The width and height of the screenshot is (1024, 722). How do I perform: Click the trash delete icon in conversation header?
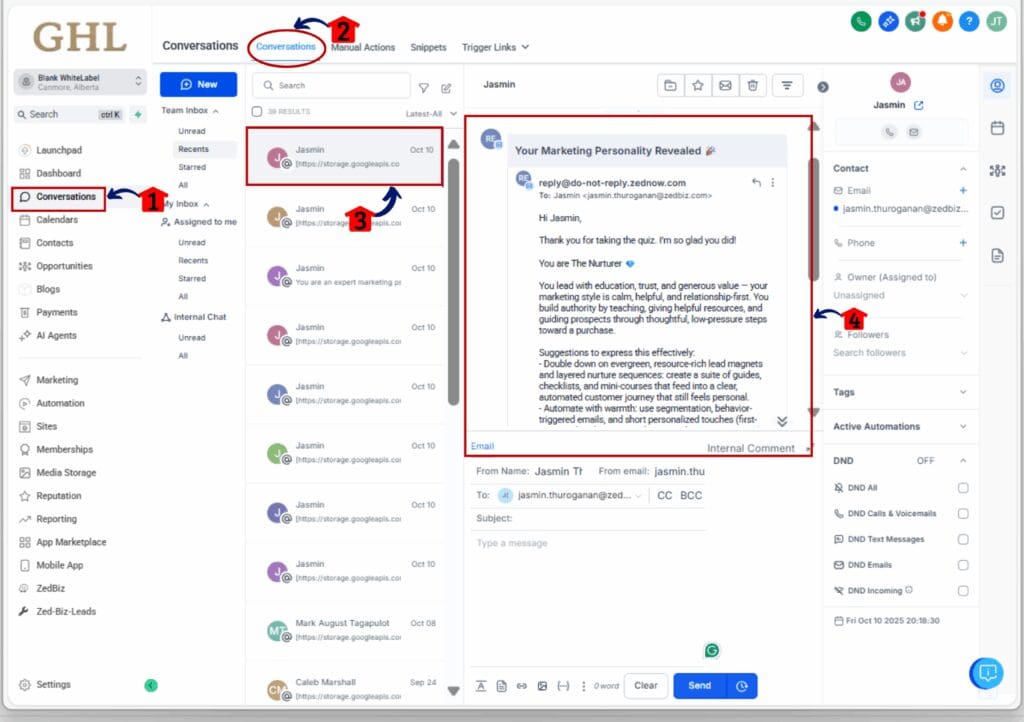coord(752,85)
